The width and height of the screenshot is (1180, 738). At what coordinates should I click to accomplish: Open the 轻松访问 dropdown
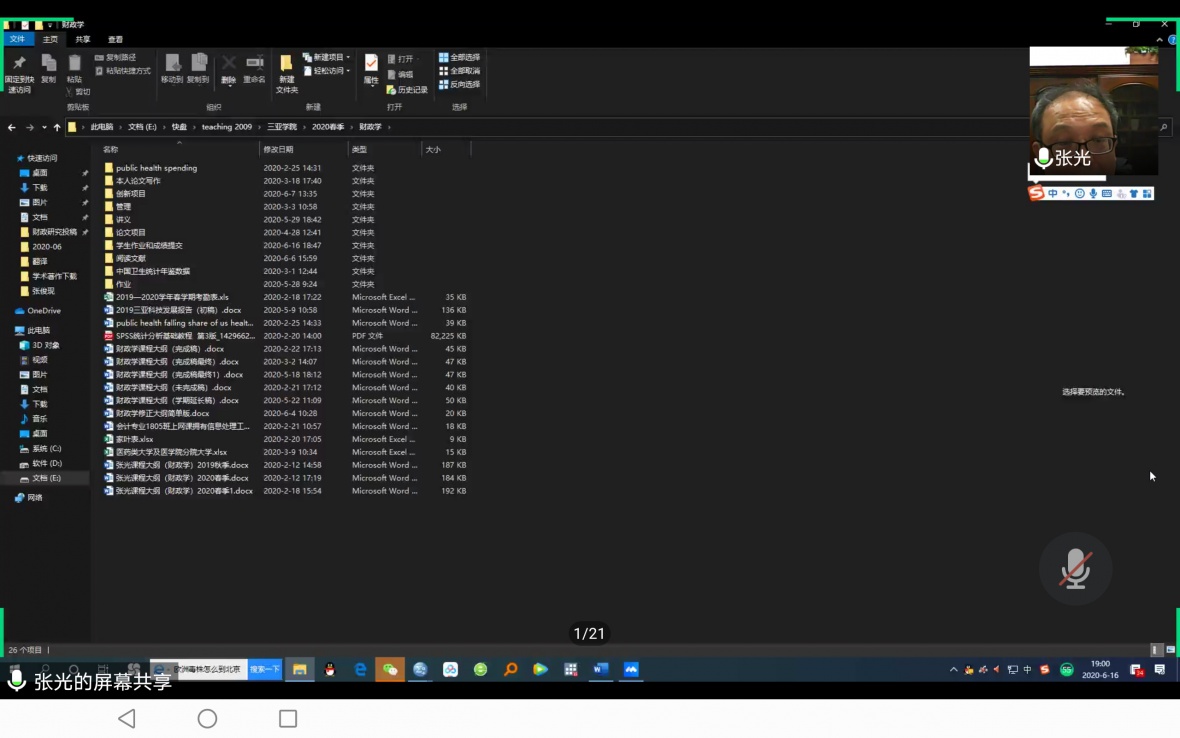(326, 71)
